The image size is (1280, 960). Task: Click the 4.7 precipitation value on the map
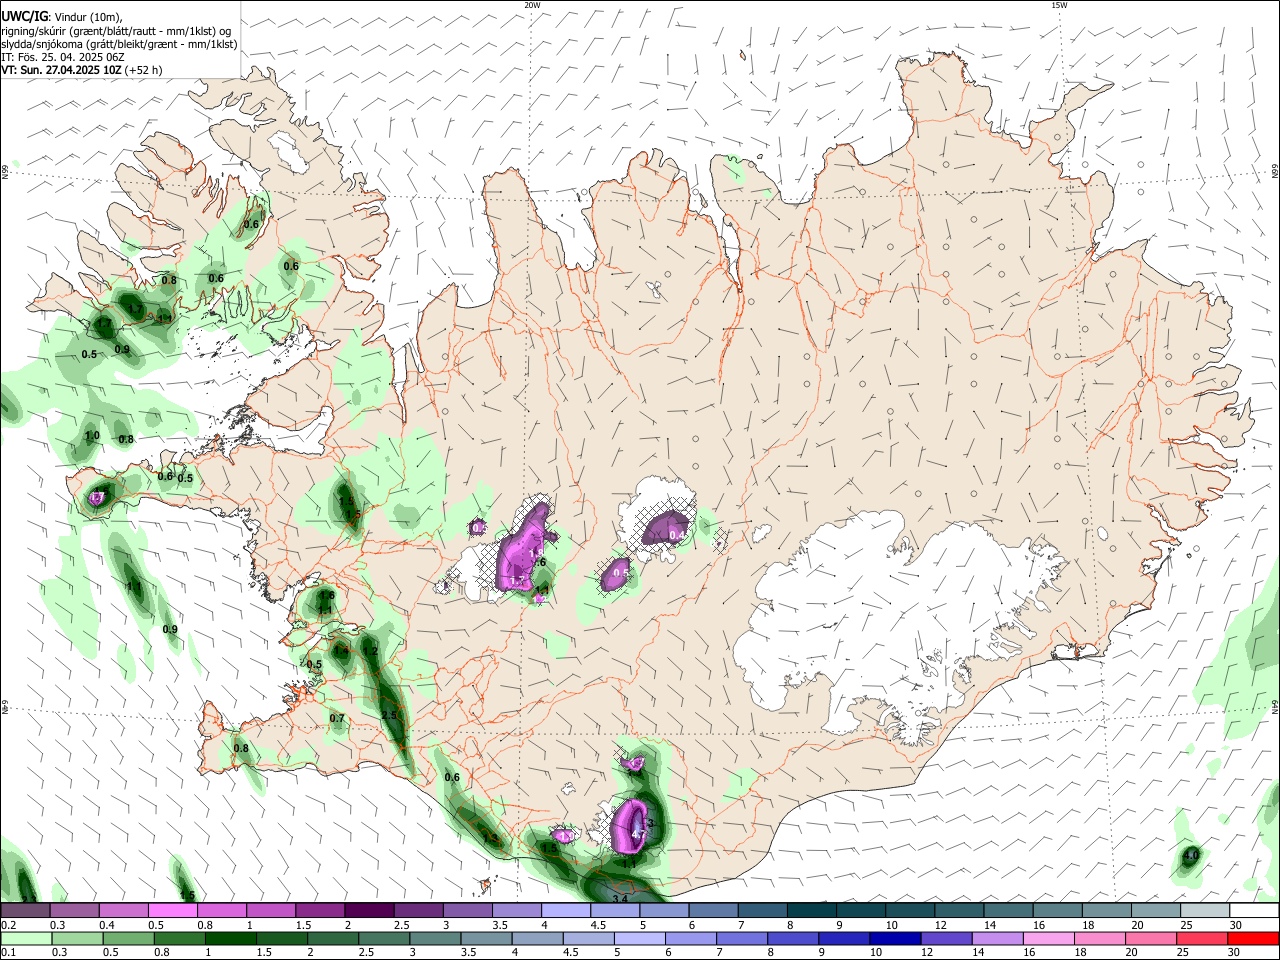pos(639,832)
